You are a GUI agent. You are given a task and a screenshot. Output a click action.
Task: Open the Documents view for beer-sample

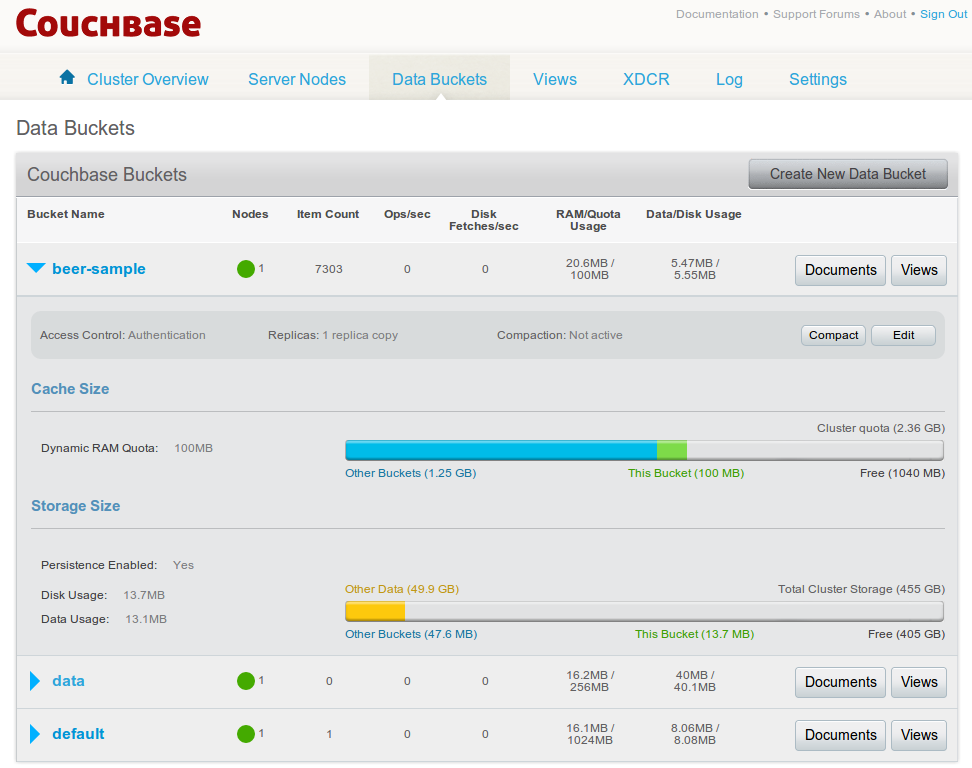[x=840, y=270]
